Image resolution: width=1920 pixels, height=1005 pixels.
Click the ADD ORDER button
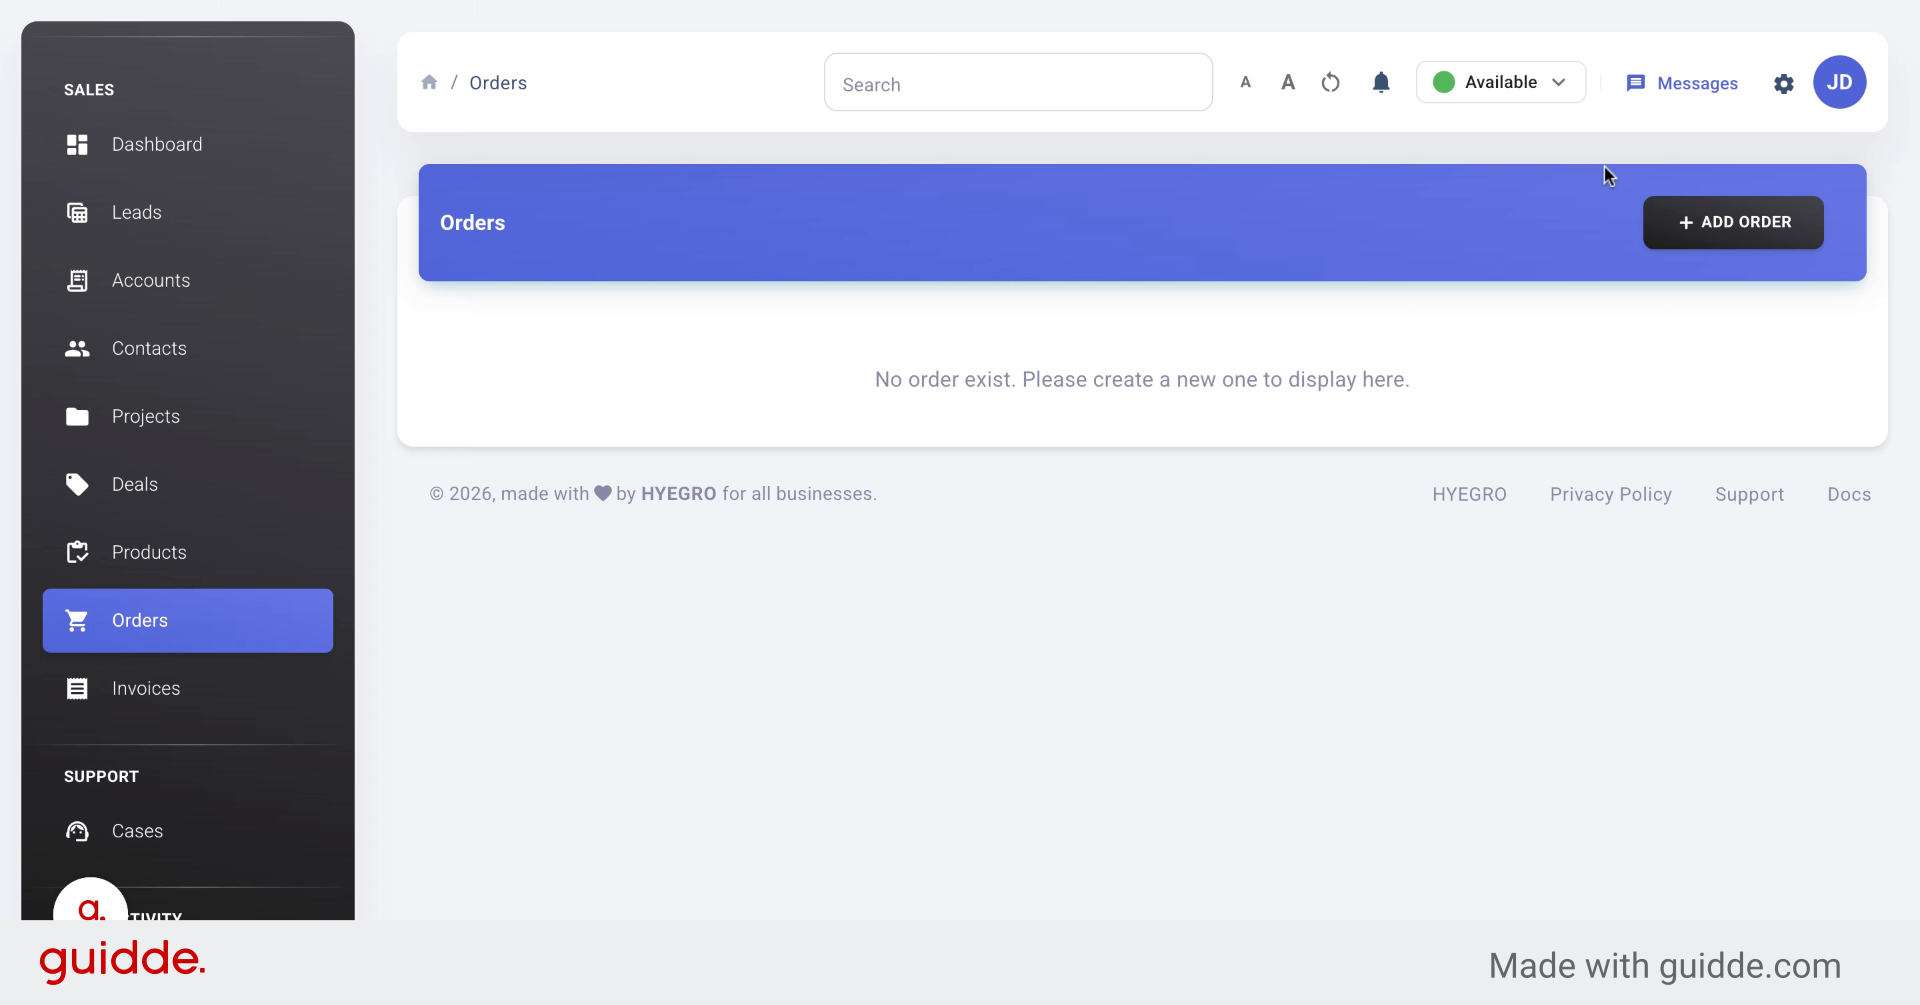pyautogui.click(x=1733, y=222)
